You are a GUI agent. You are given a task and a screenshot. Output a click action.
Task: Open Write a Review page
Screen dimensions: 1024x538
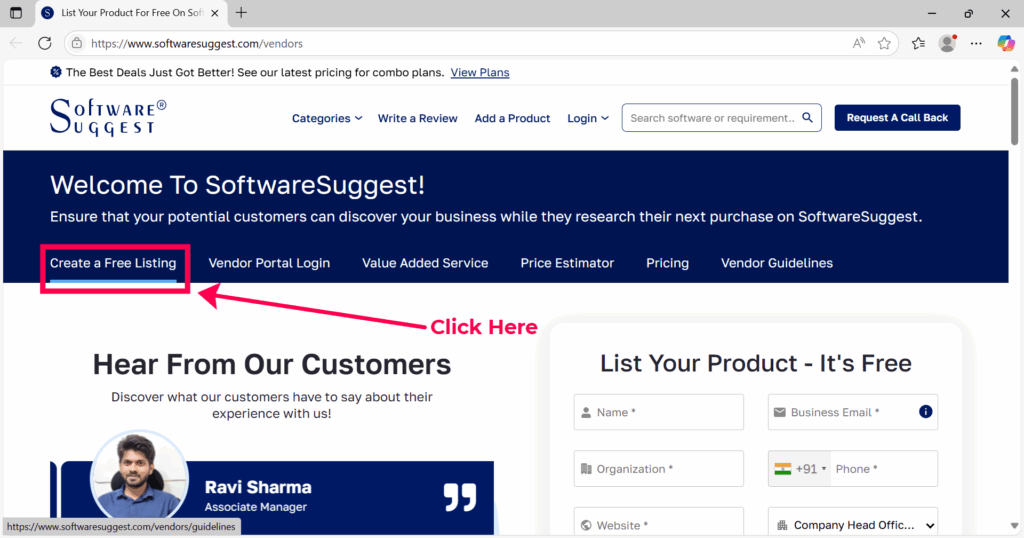click(x=417, y=118)
